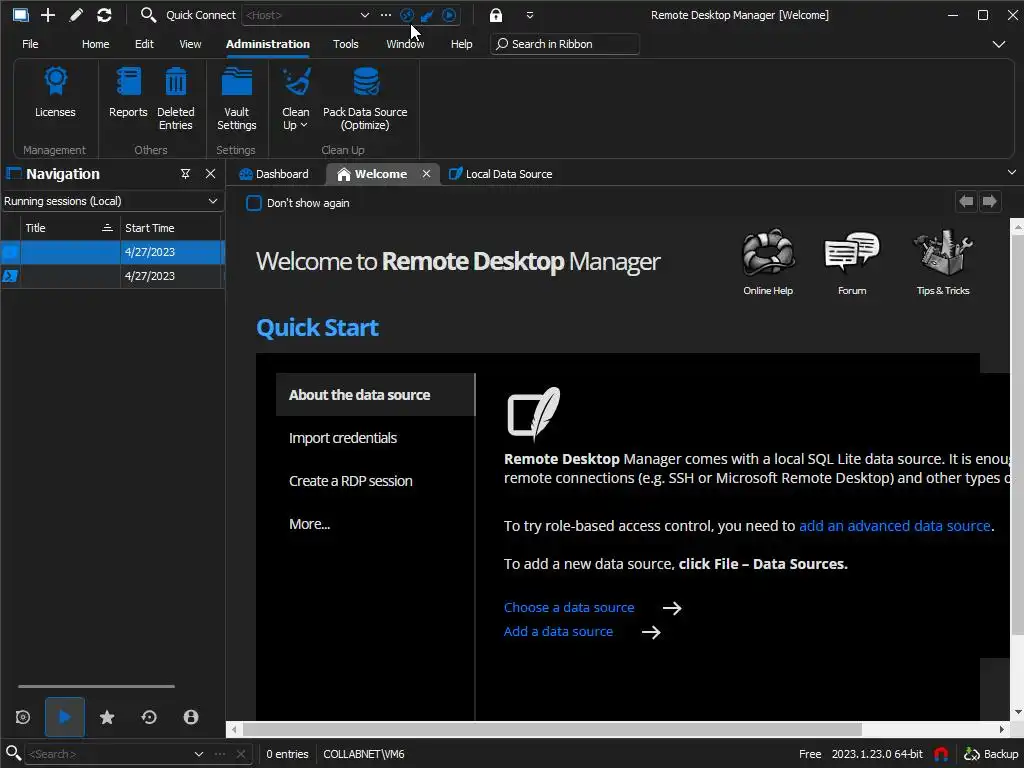Click the Quick Connect host input field

click(299, 15)
